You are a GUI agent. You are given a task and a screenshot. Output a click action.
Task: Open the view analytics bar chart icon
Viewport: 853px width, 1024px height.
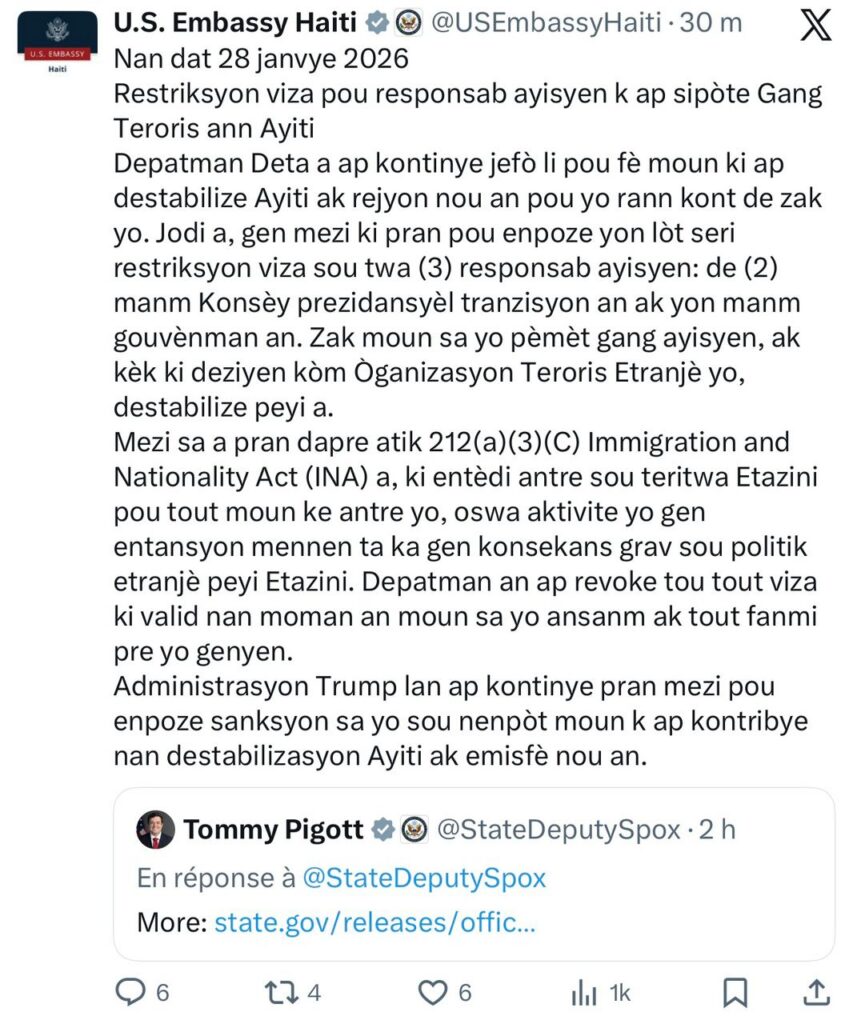[x=583, y=991]
